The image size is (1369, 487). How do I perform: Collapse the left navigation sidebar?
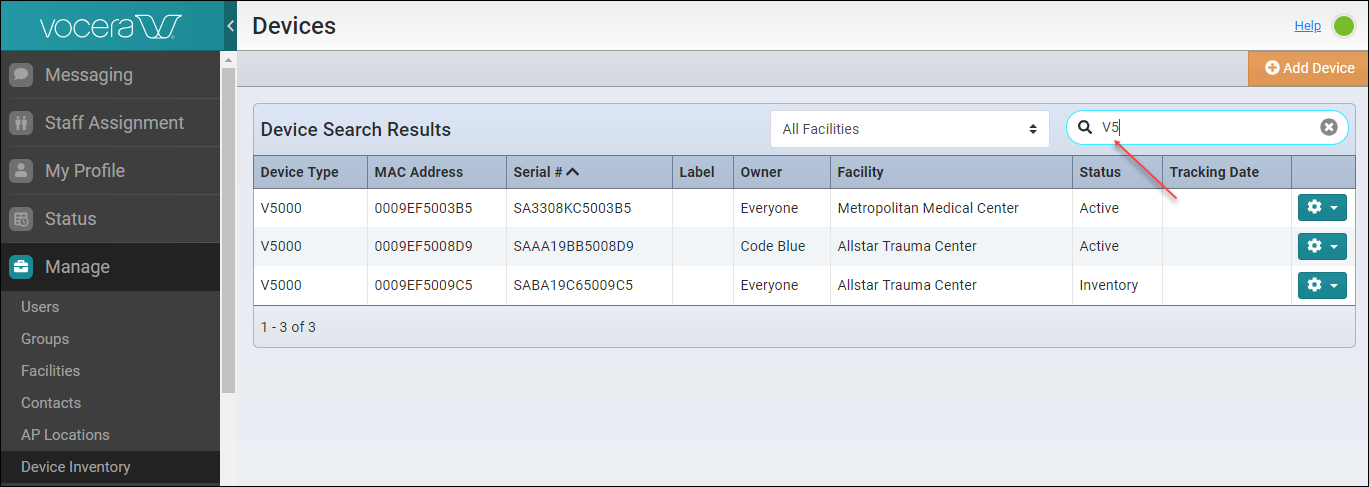coord(230,26)
